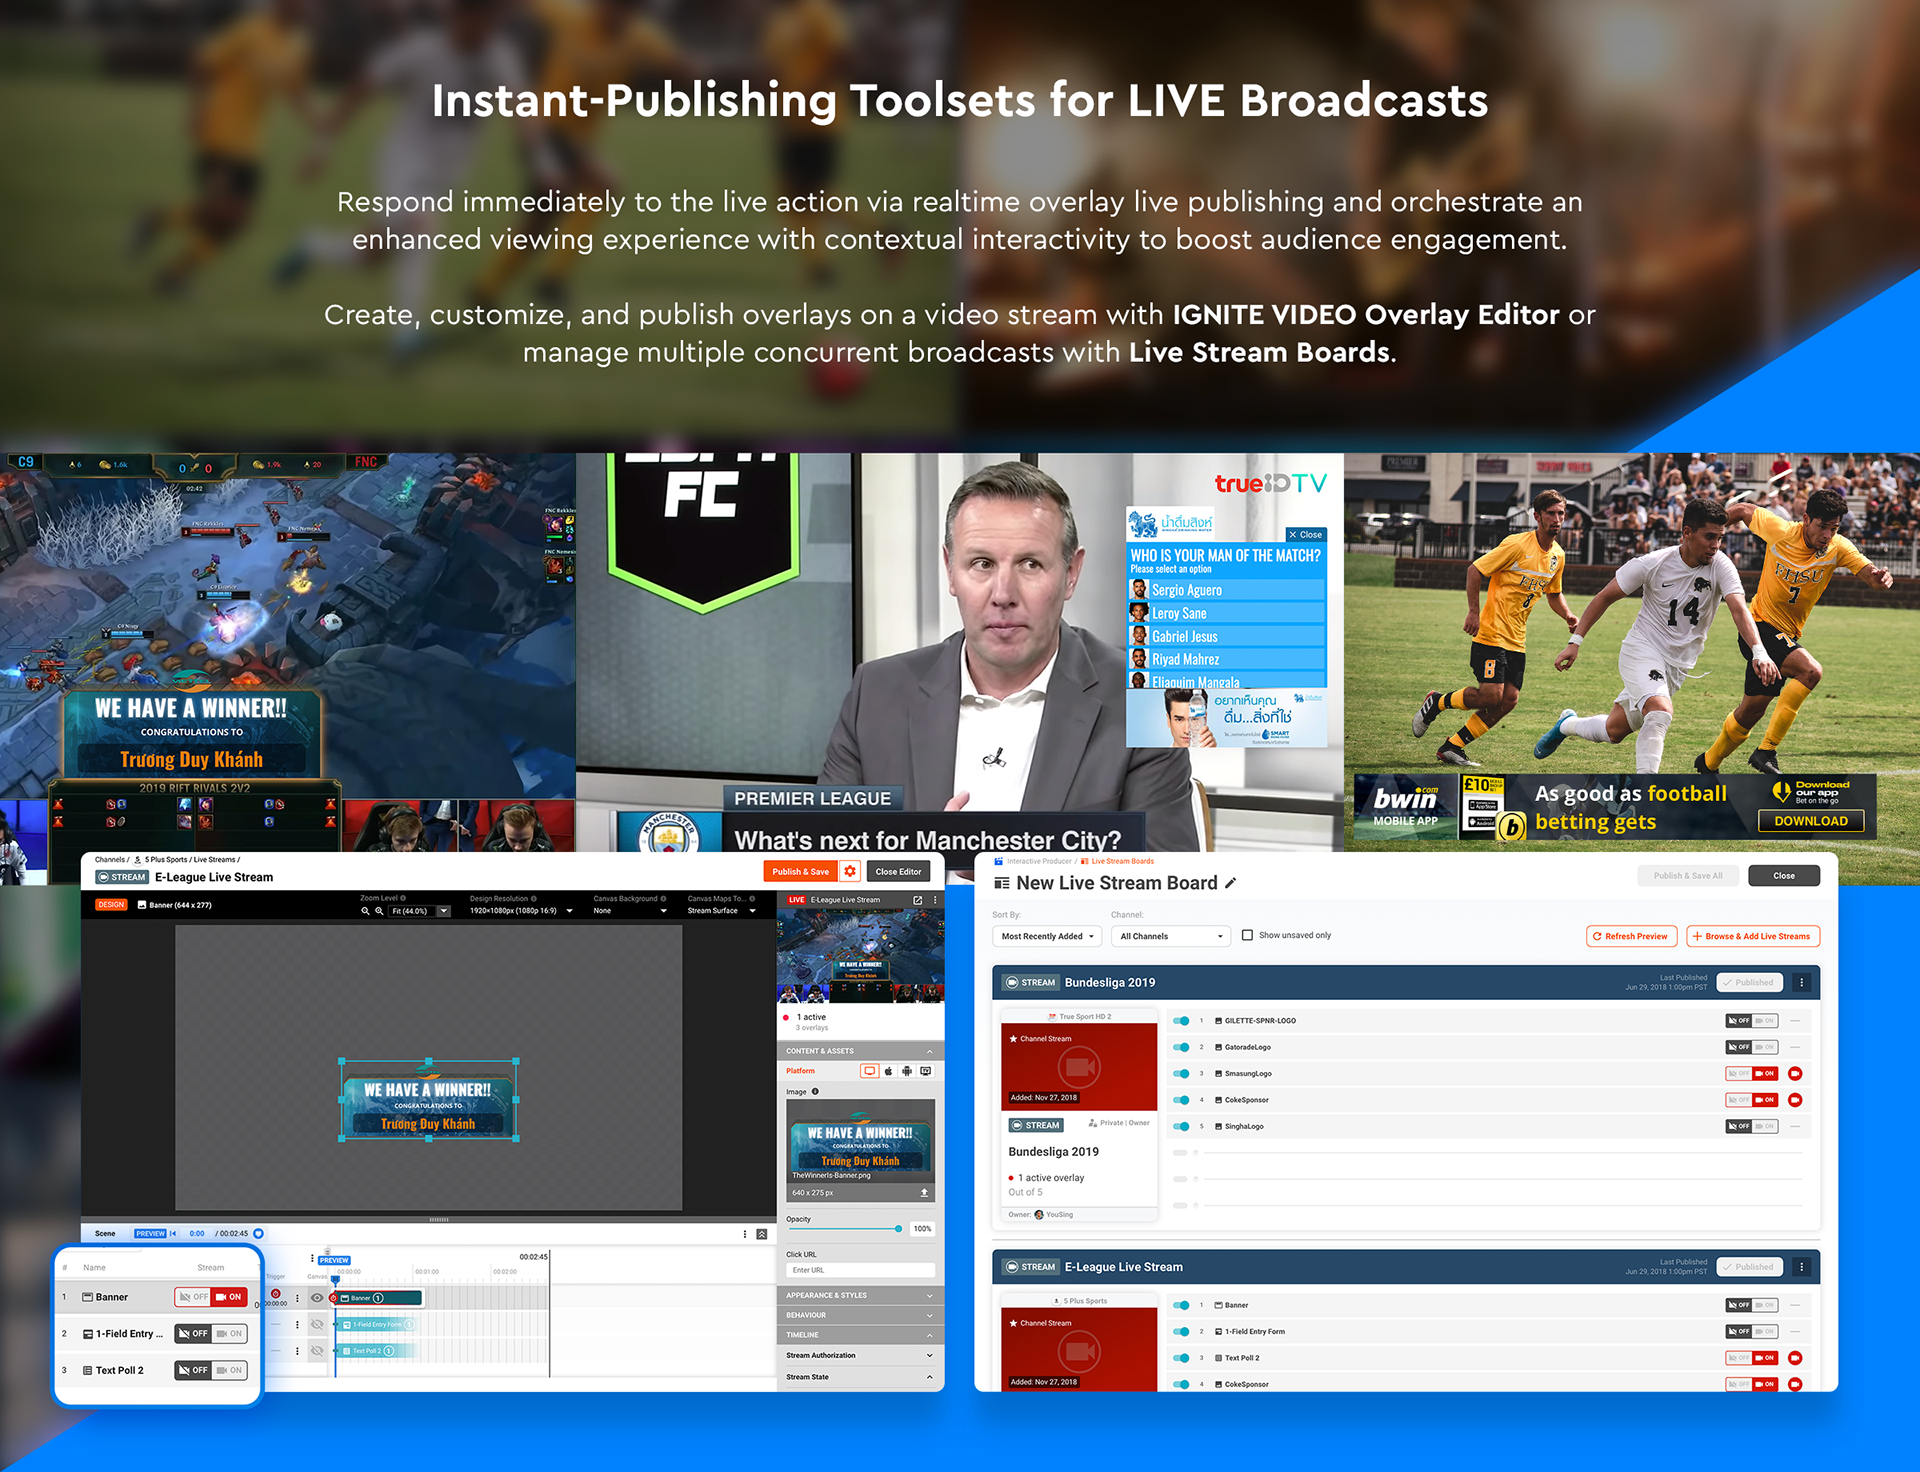Collapse the timeline panel with the chevron box icon
The image size is (1920, 1472).
762,1234
